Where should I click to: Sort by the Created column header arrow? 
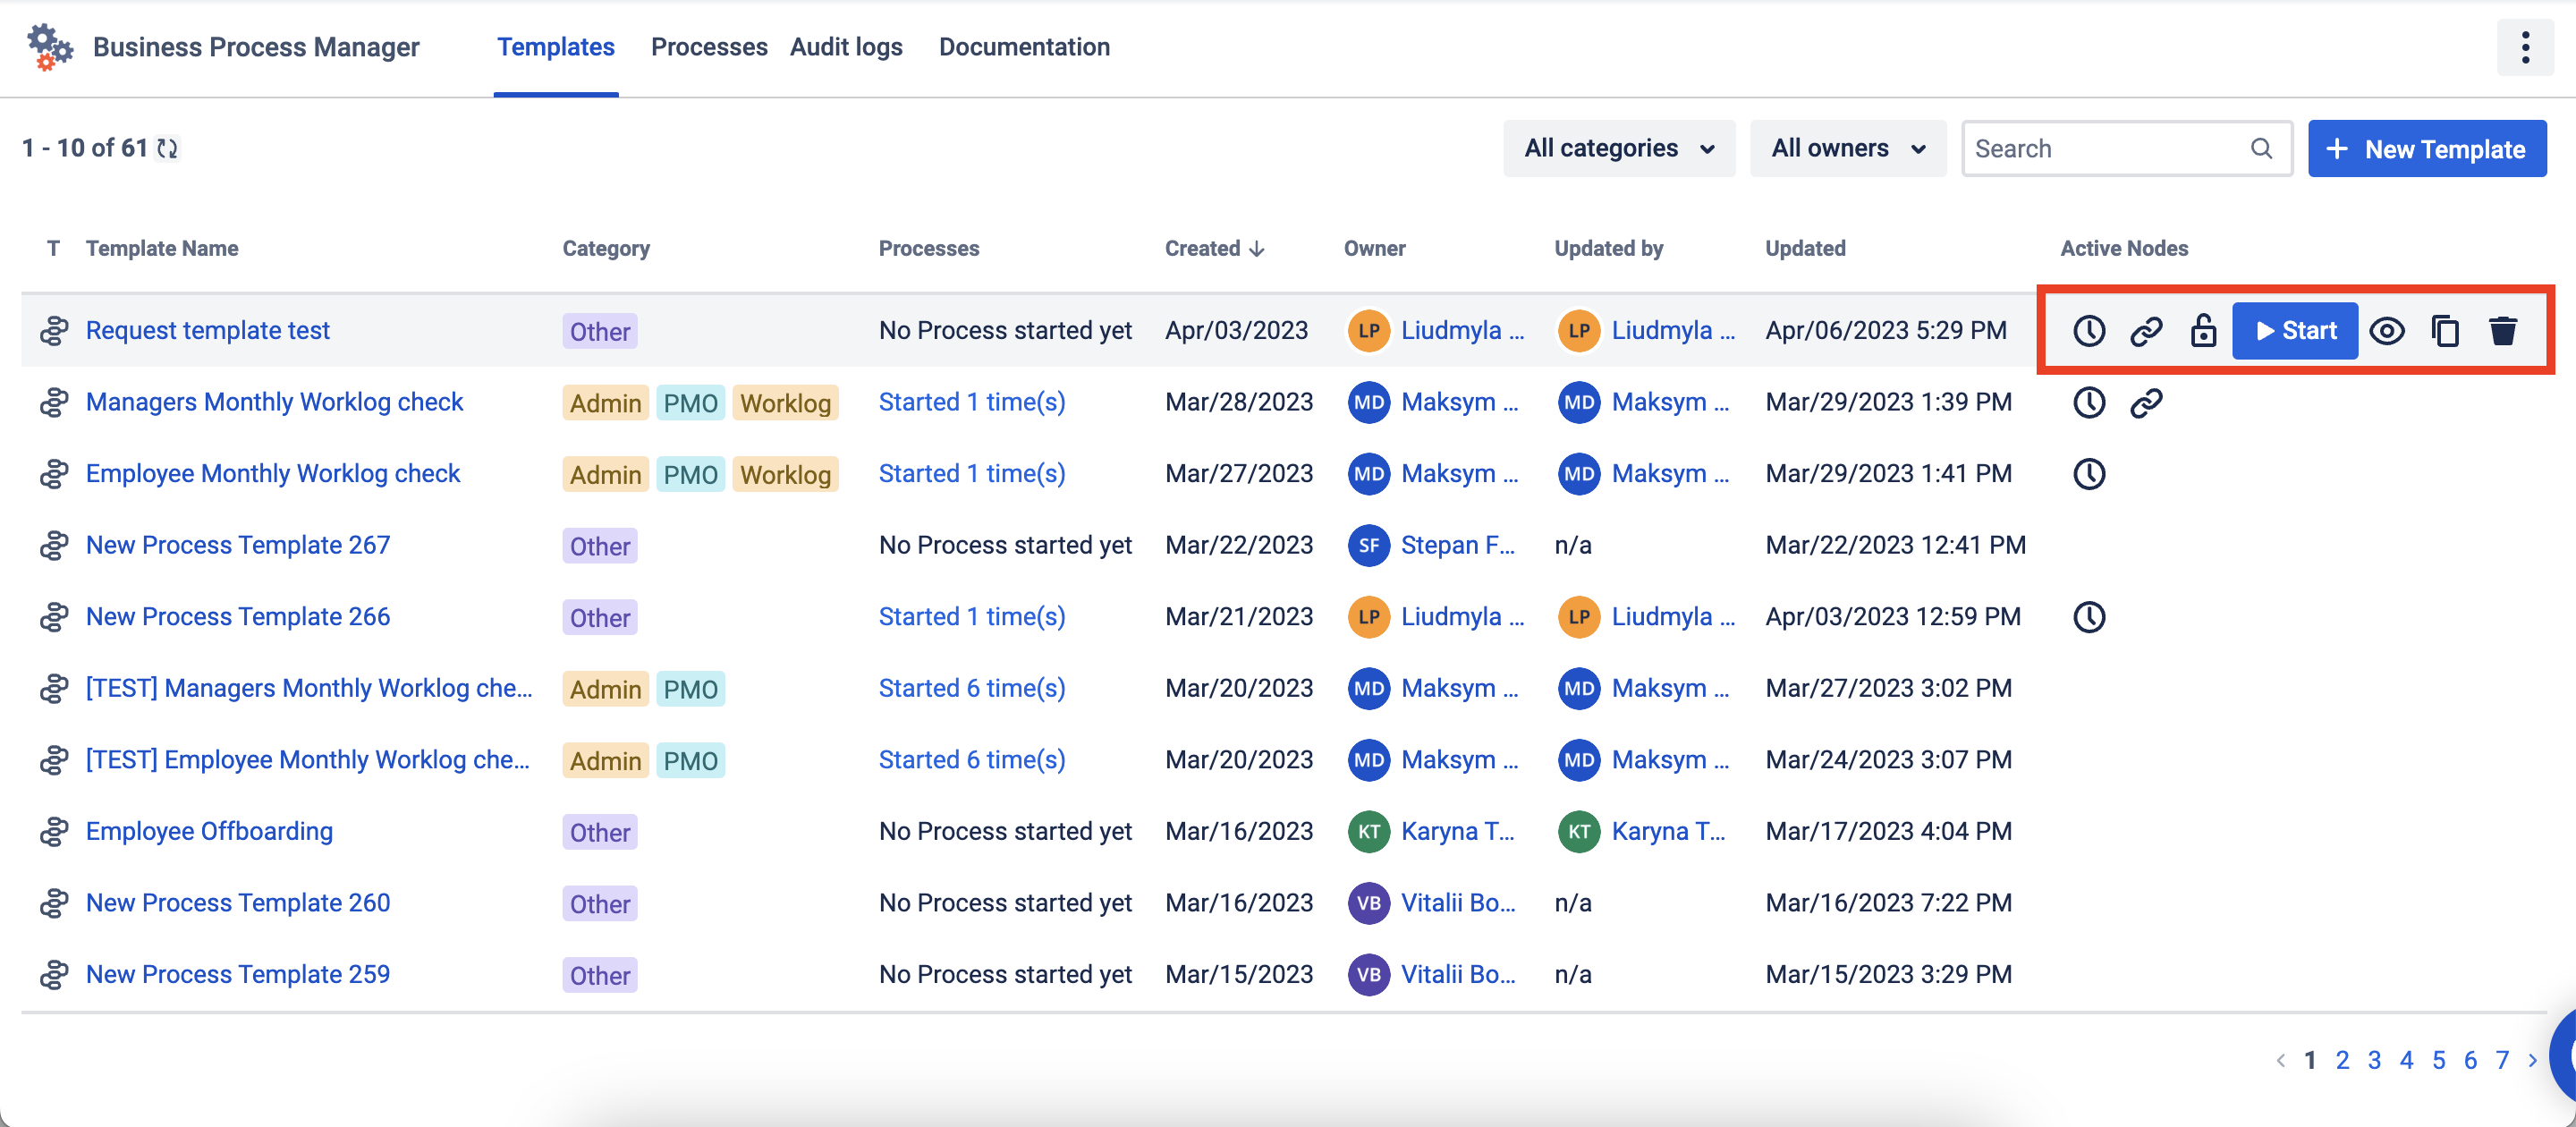(1256, 248)
